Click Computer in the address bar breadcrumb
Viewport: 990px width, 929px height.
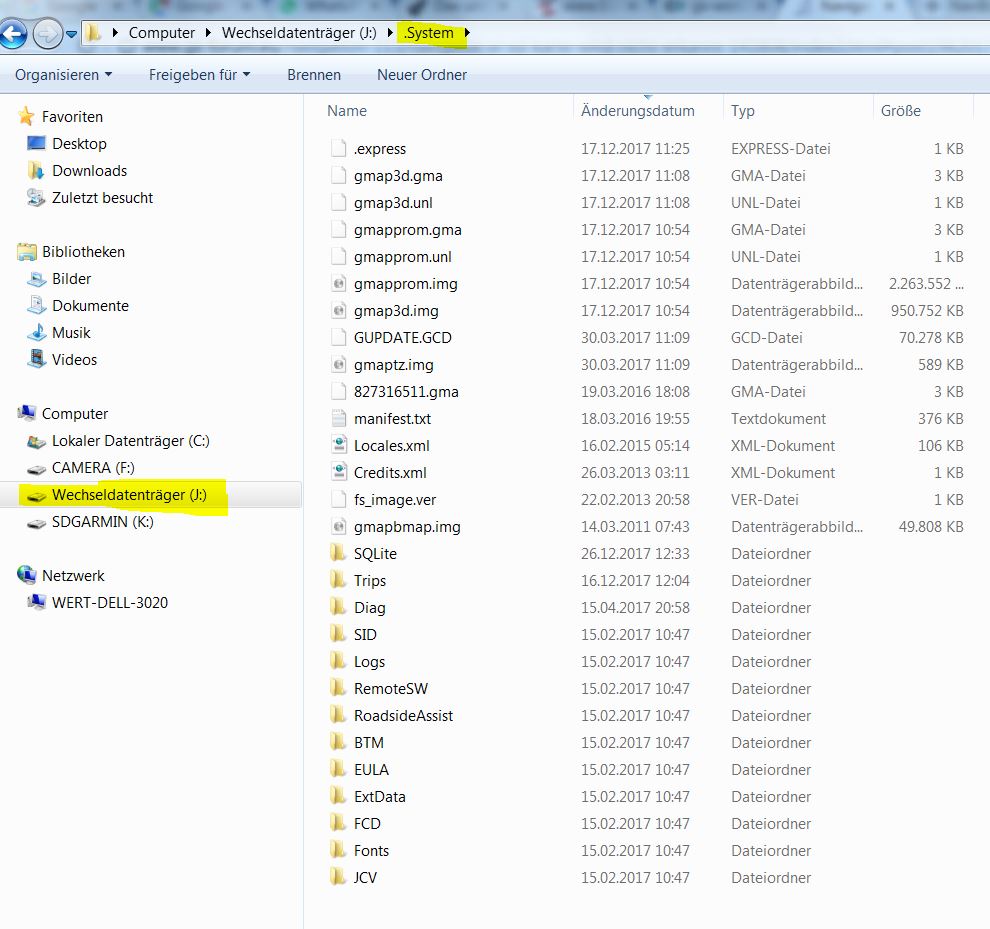click(161, 33)
